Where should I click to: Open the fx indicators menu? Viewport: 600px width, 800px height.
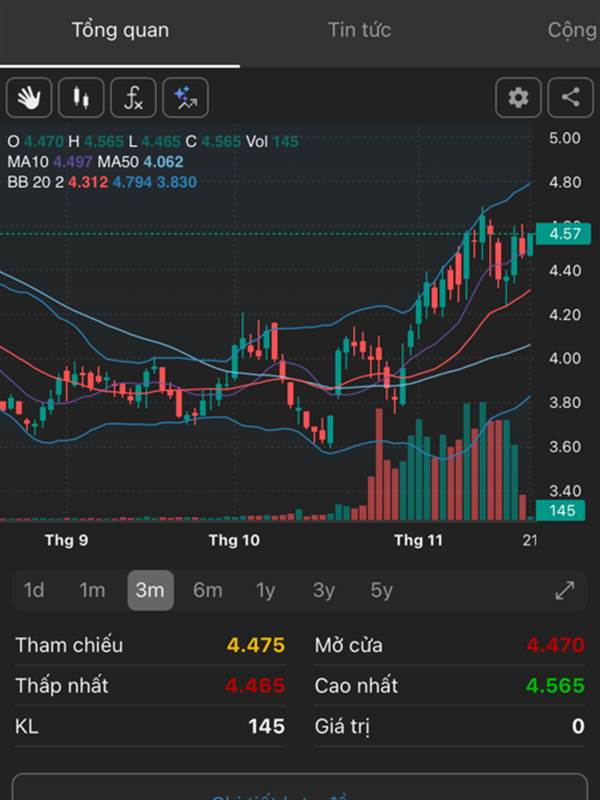tap(133, 97)
